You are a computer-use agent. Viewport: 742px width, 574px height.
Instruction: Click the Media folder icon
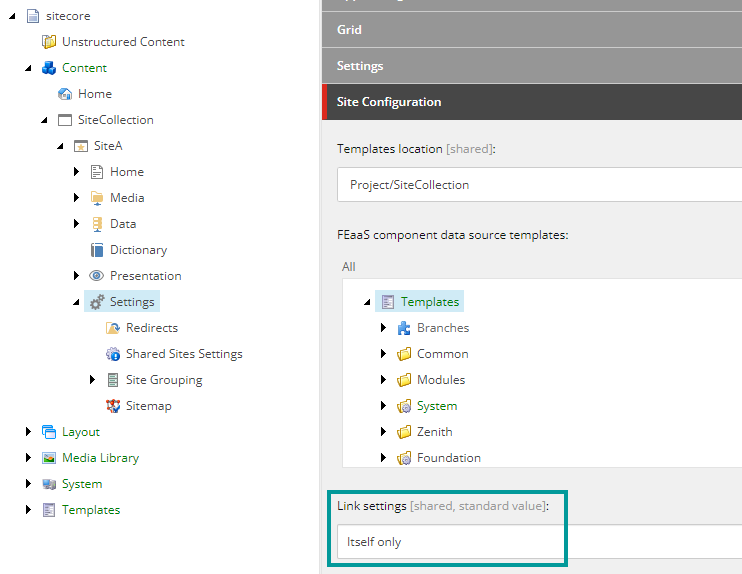tap(97, 198)
